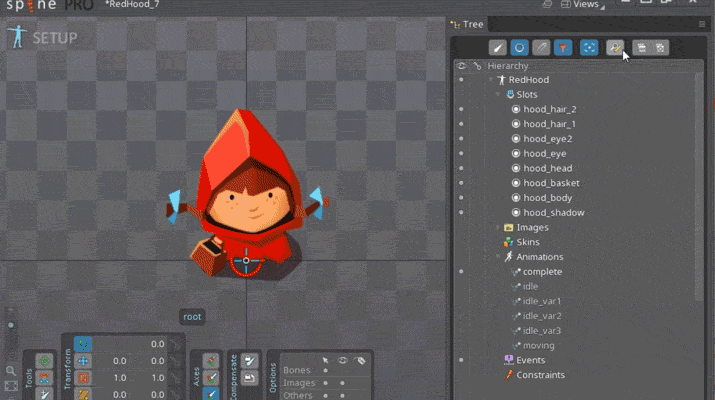Viewport: 715px width, 400px height.
Task: Select the Translate tool in Transform
Action: point(83,361)
